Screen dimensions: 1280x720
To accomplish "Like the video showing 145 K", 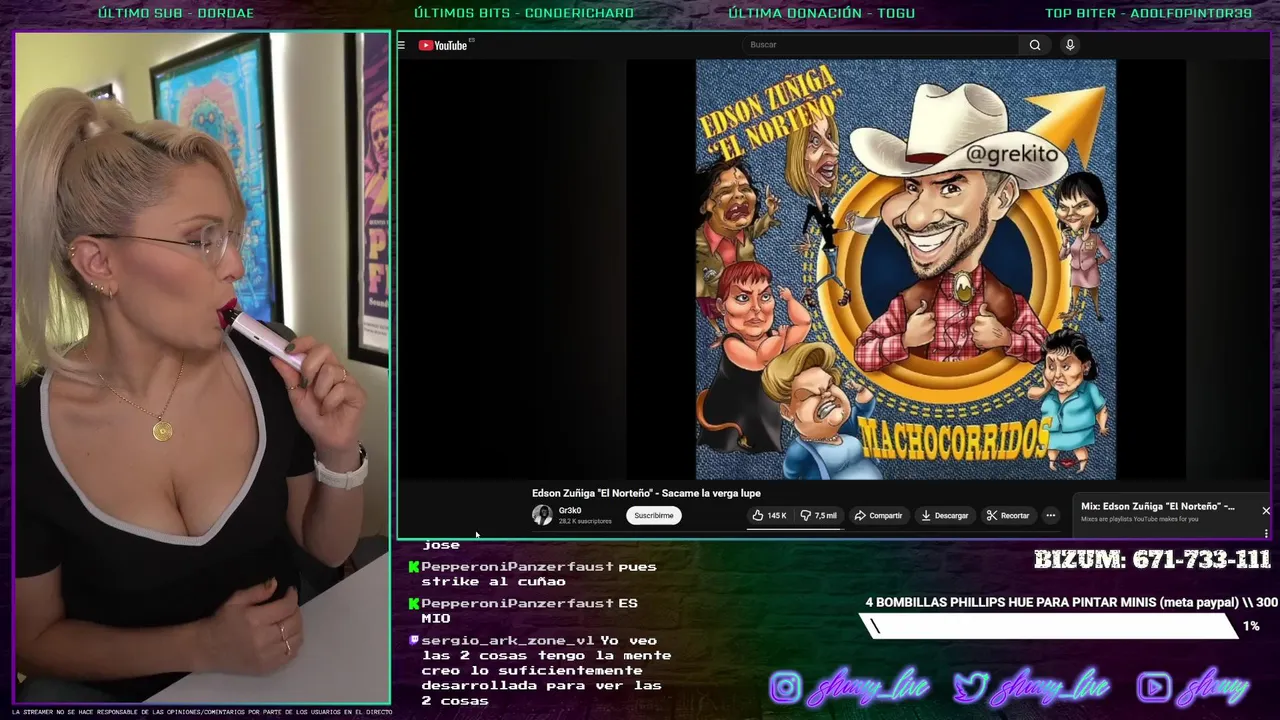I will click(x=769, y=515).
